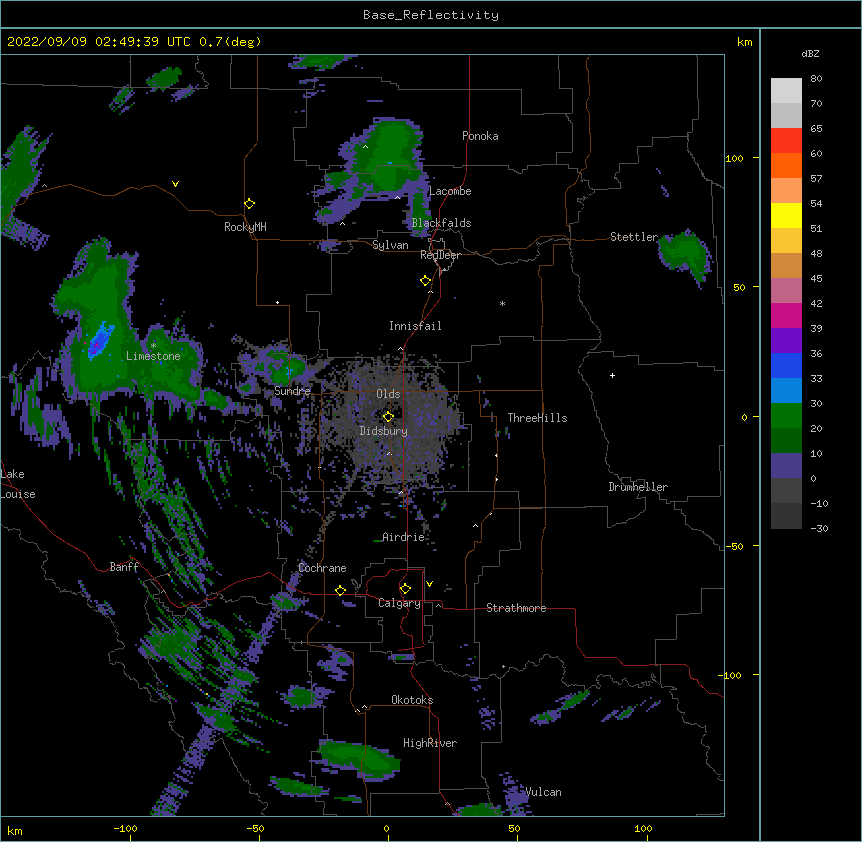Select the magenta 39-42 dBZ legend swatch
Image resolution: width=862 pixels, height=842 pixels.
click(x=786, y=315)
